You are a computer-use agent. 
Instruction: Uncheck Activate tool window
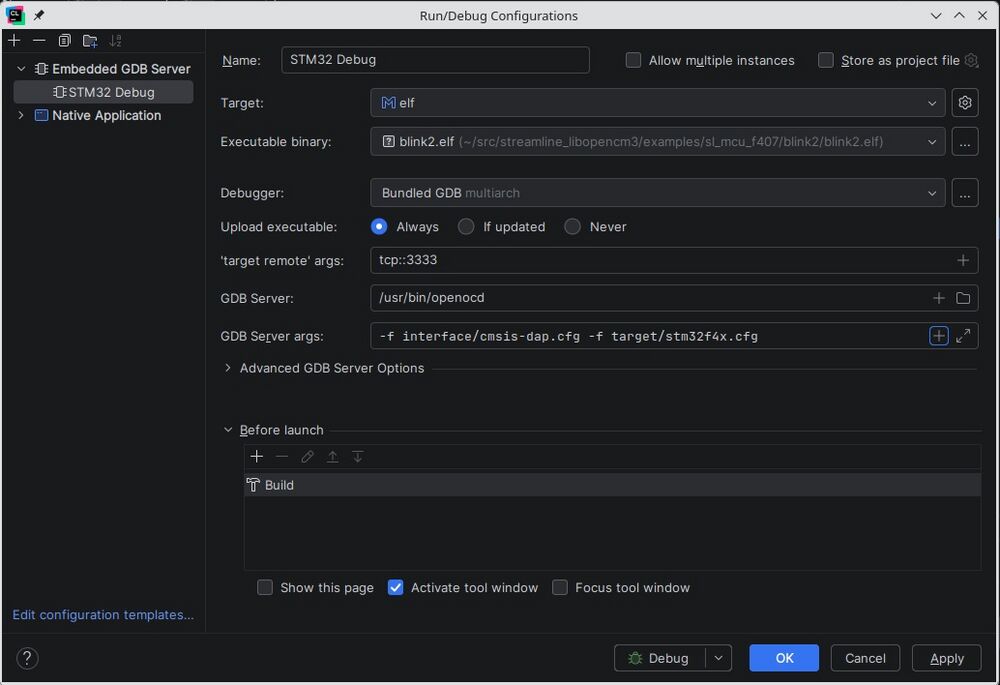coord(396,588)
